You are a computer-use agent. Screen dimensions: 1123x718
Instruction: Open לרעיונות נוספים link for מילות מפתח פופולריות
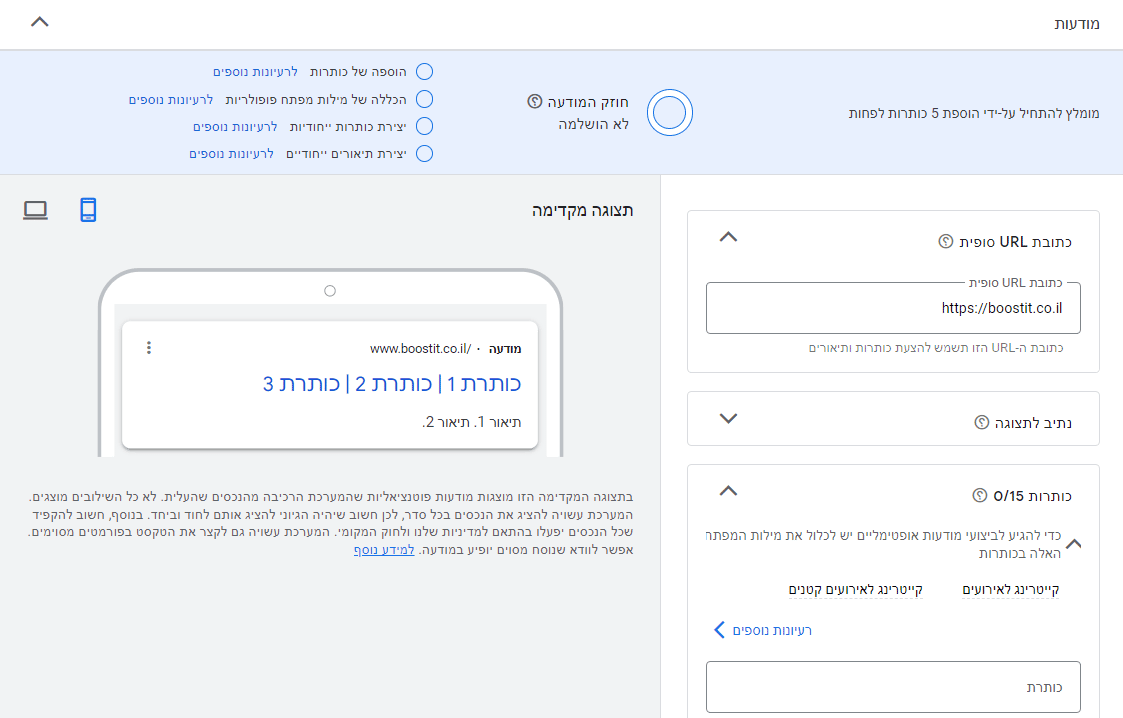tap(170, 100)
